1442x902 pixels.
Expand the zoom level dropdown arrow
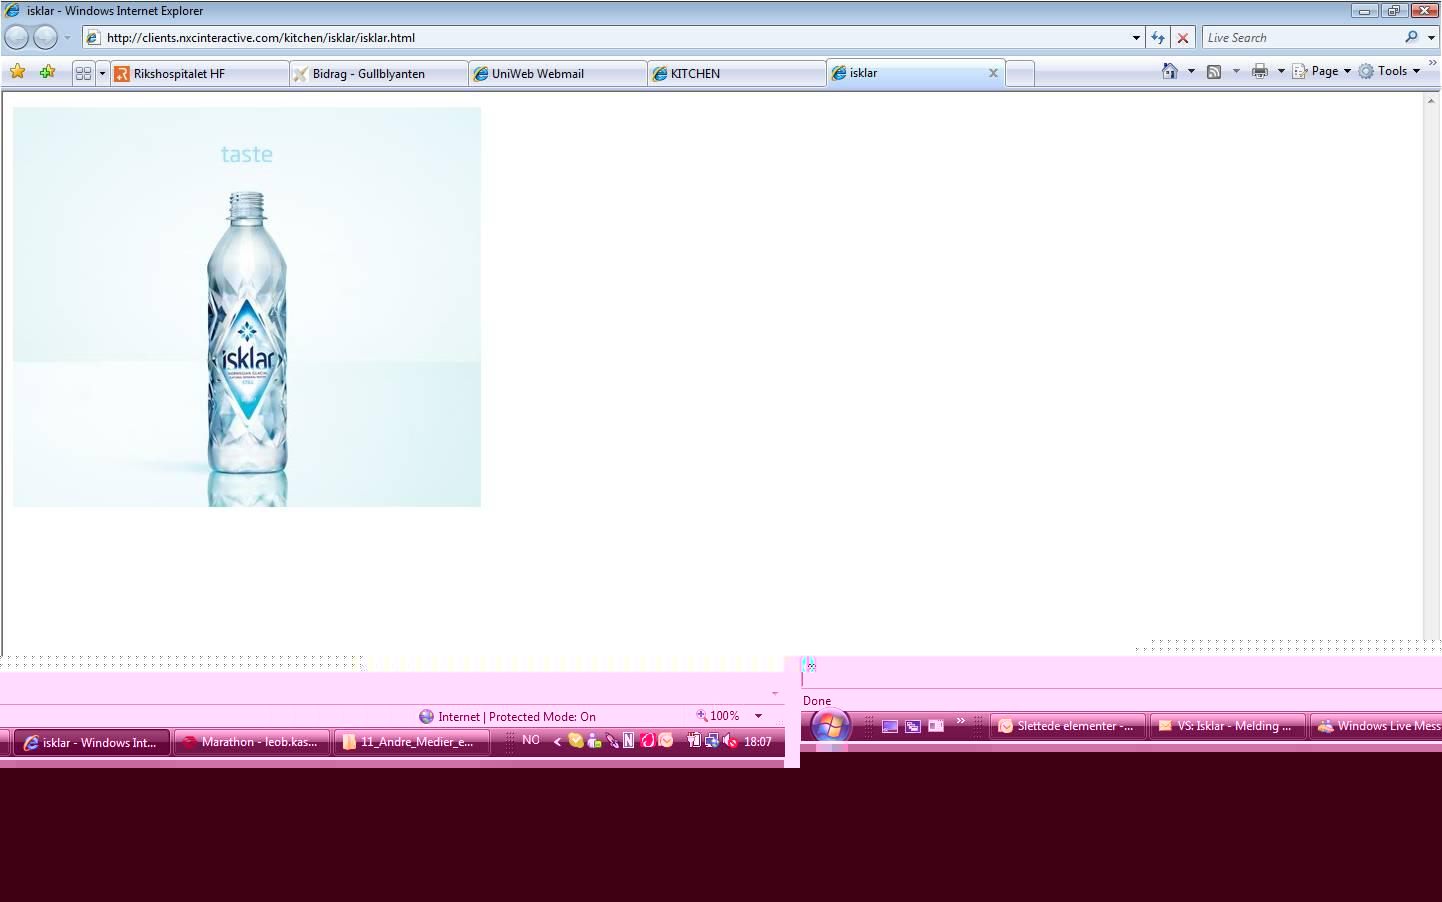pyautogui.click(x=758, y=716)
